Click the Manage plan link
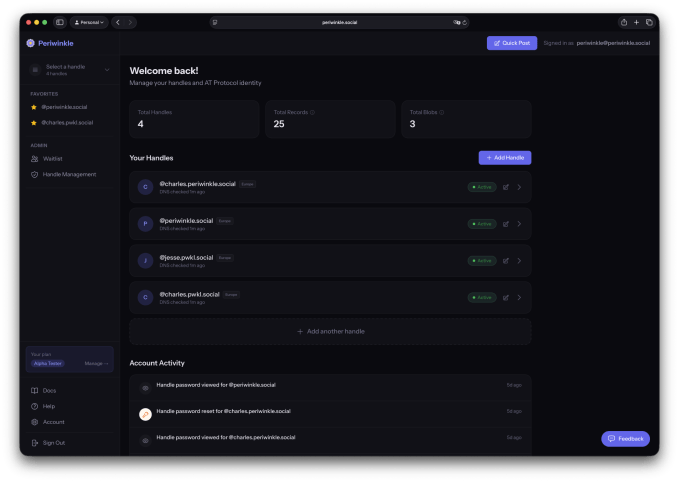This screenshot has height=482, width=679. pyautogui.click(x=96, y=363)
